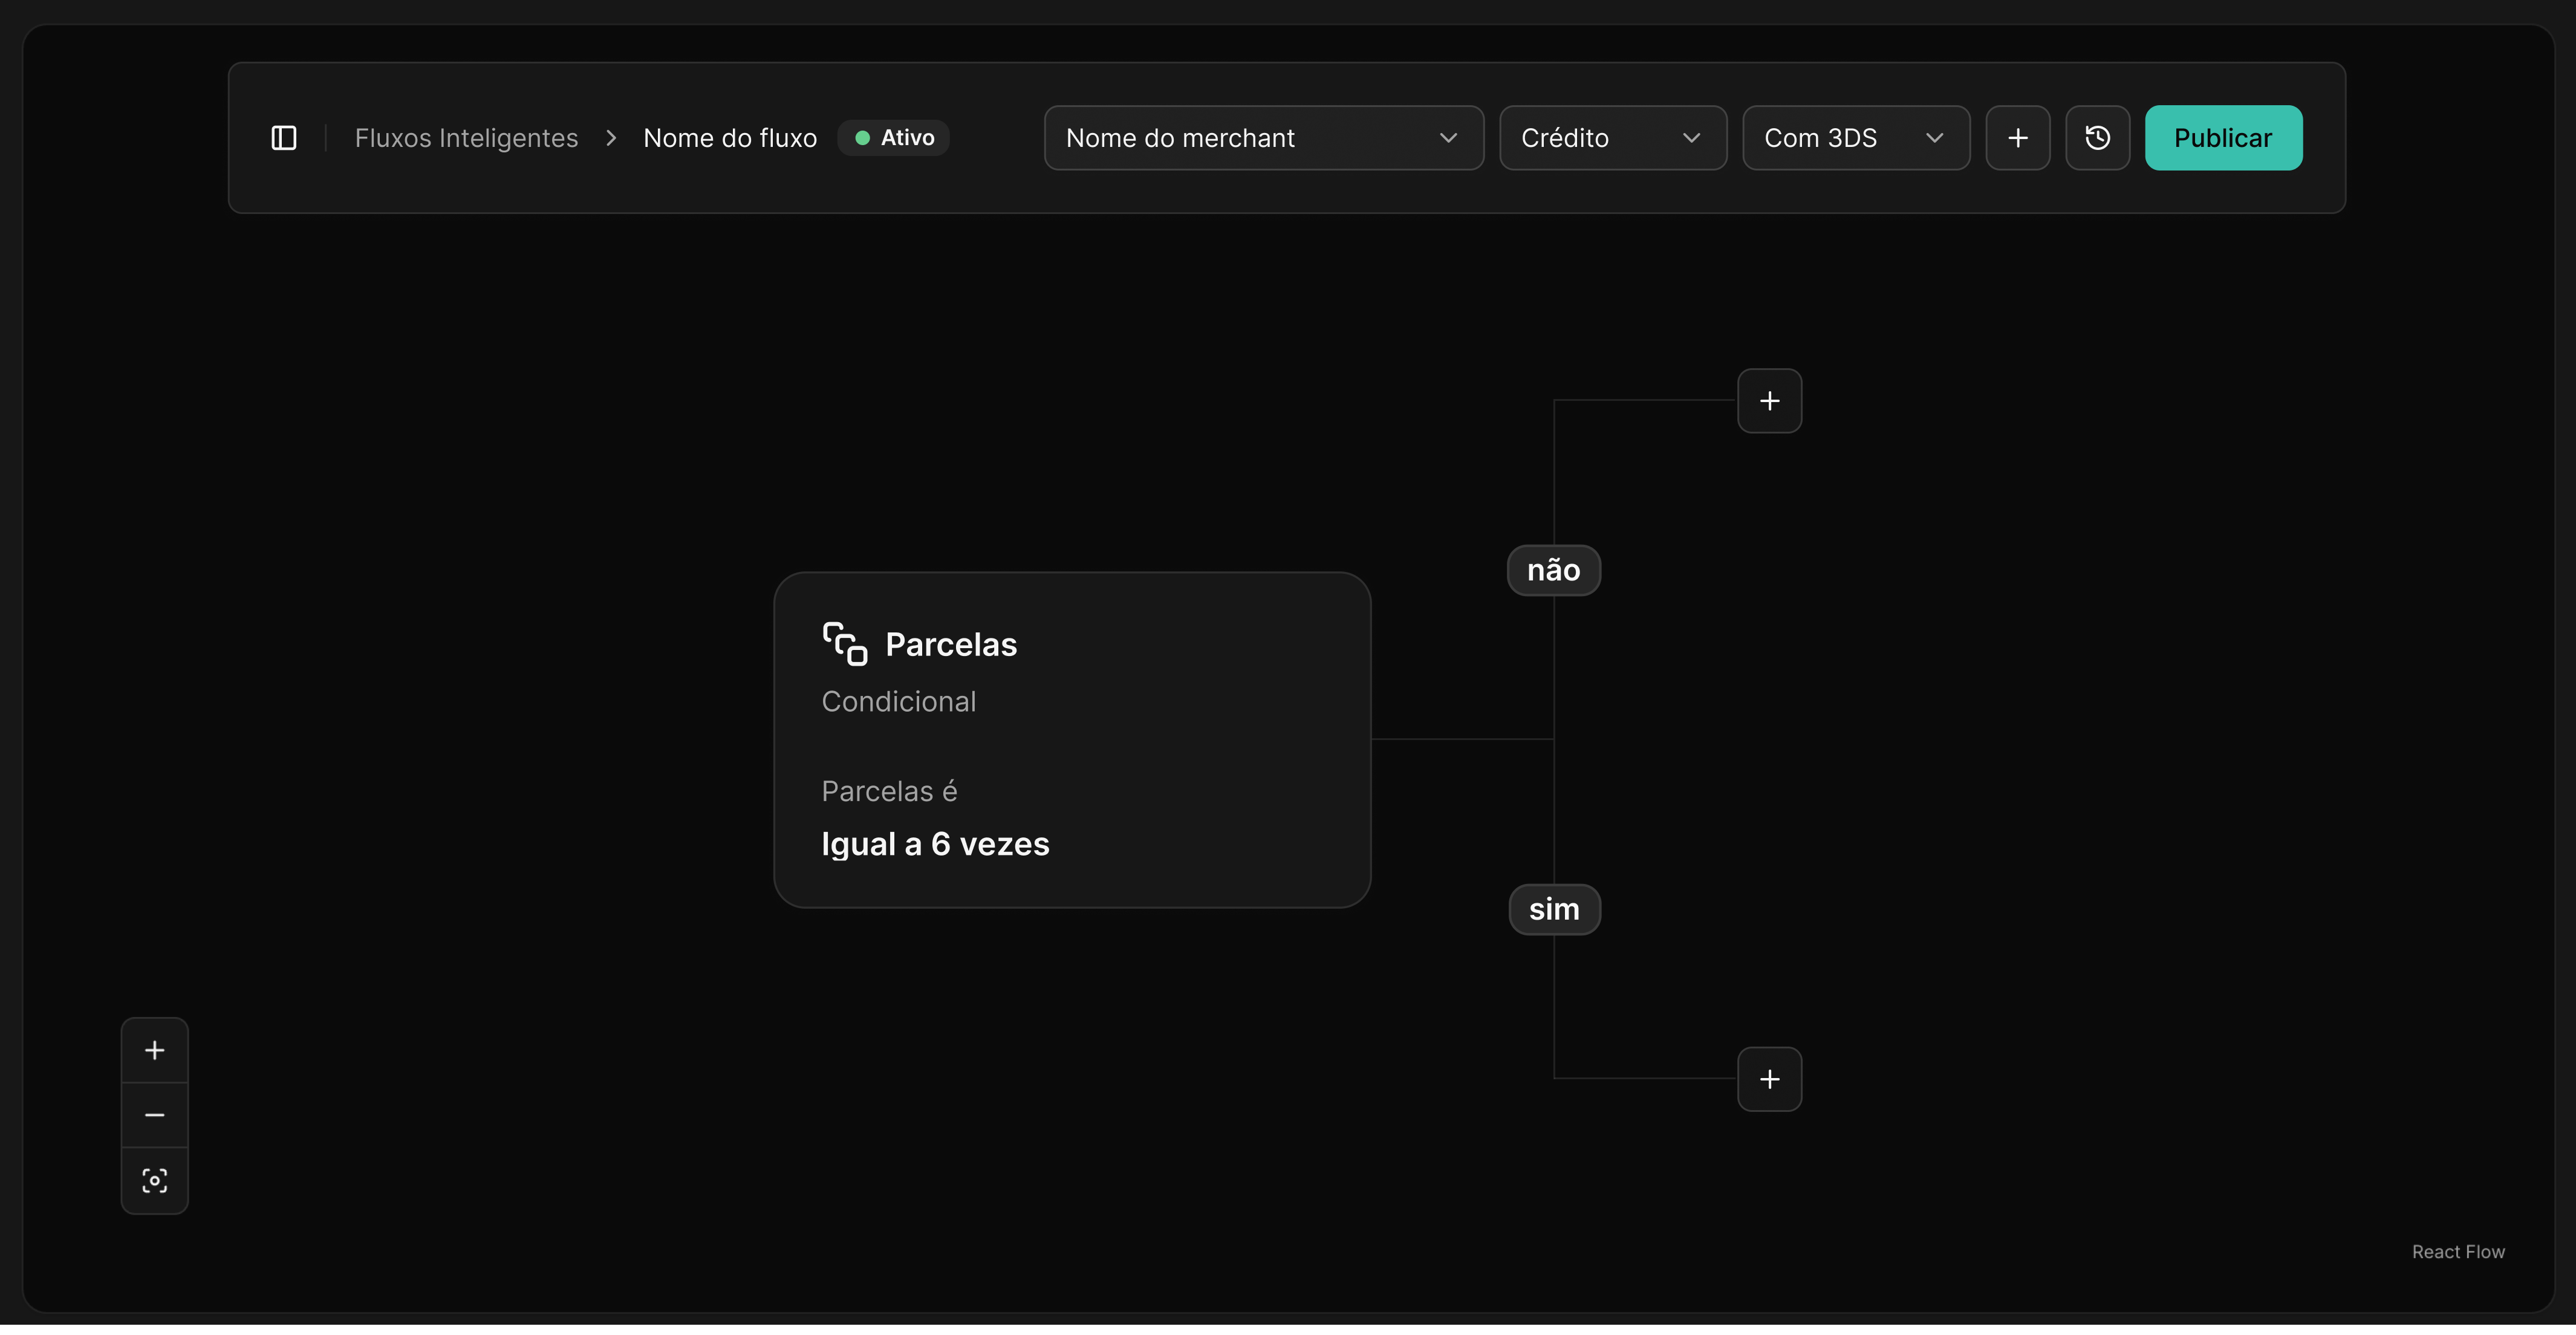Open the Nome do merchant dropdown
The height and width of the screenshot is (1335, 2576).
[1264, 138]
